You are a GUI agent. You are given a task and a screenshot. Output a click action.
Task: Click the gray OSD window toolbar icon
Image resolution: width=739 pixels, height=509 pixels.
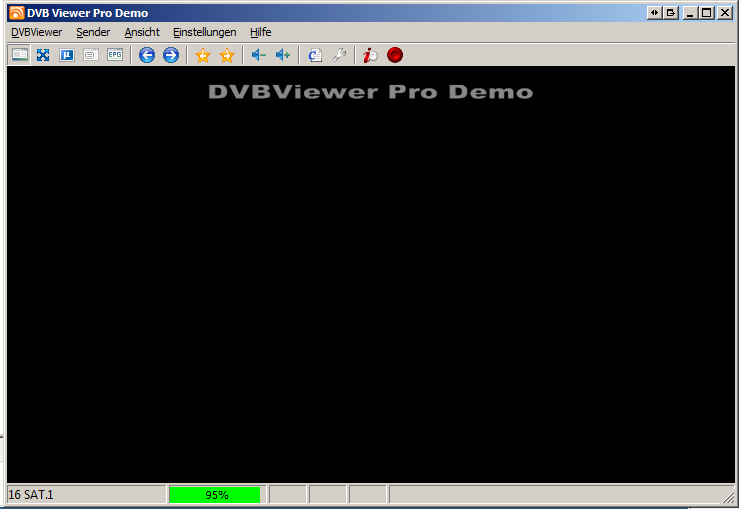(x=91, y=55)
